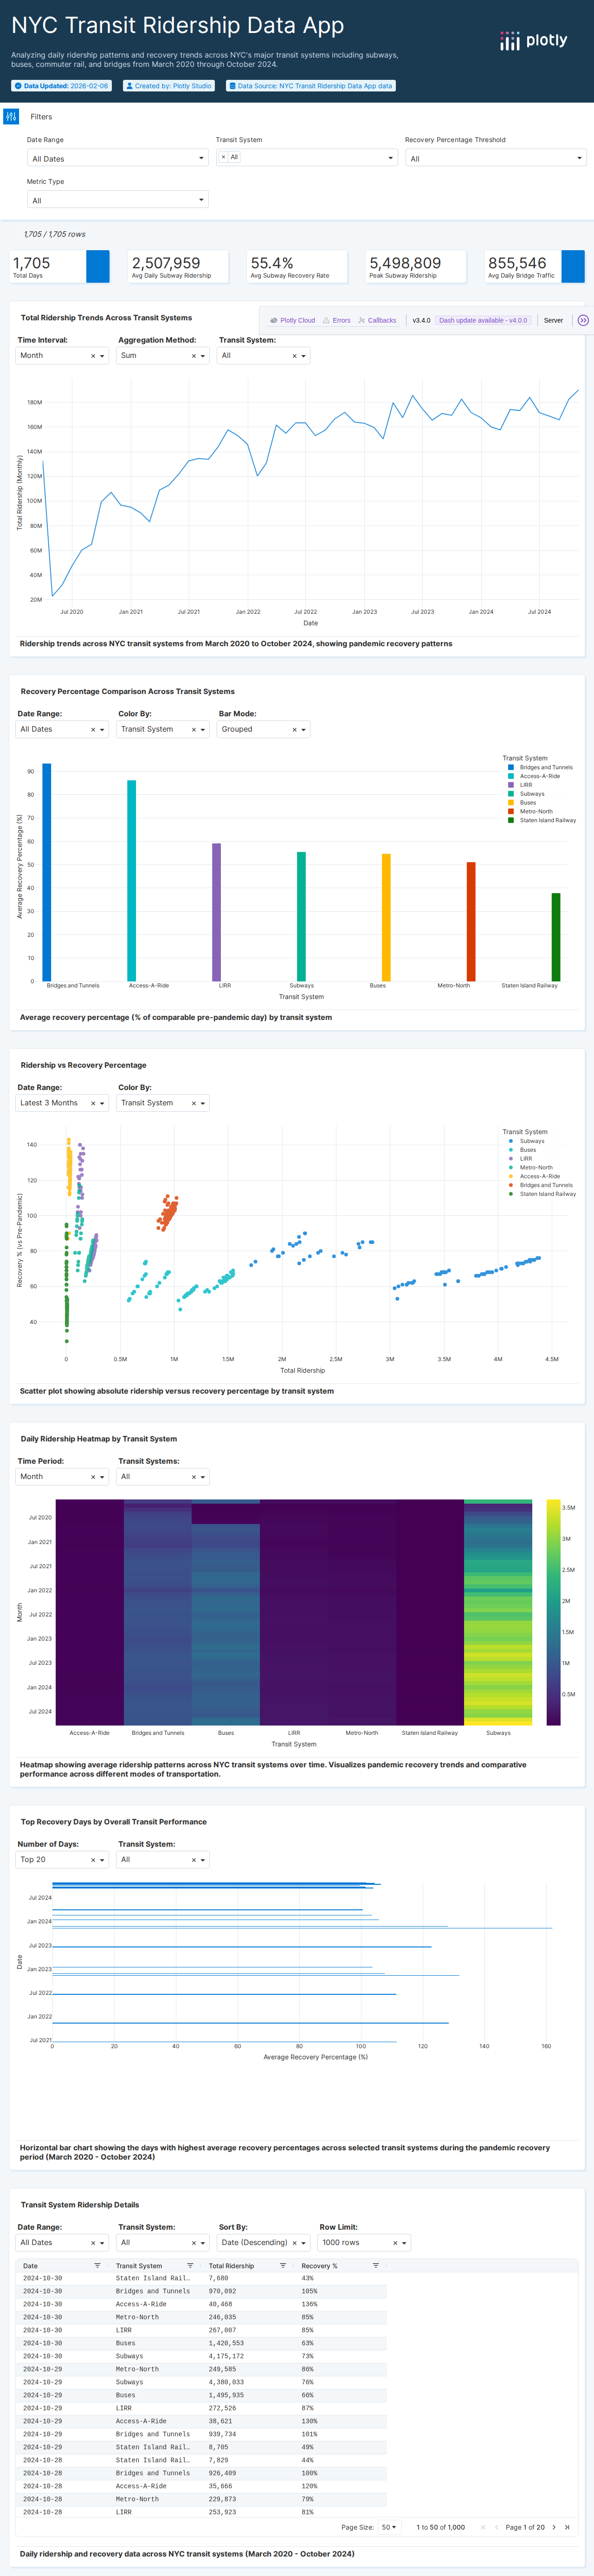Click the tall blue Bridges and Tunnels bar

coord(46,872)
